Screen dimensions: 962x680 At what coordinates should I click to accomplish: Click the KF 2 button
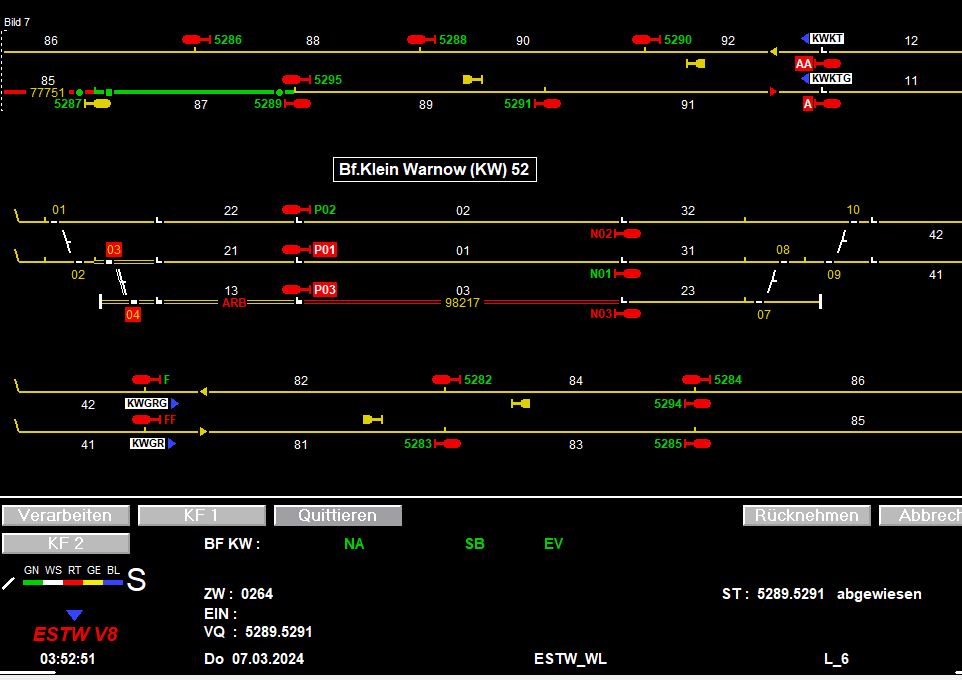(66, 544)
